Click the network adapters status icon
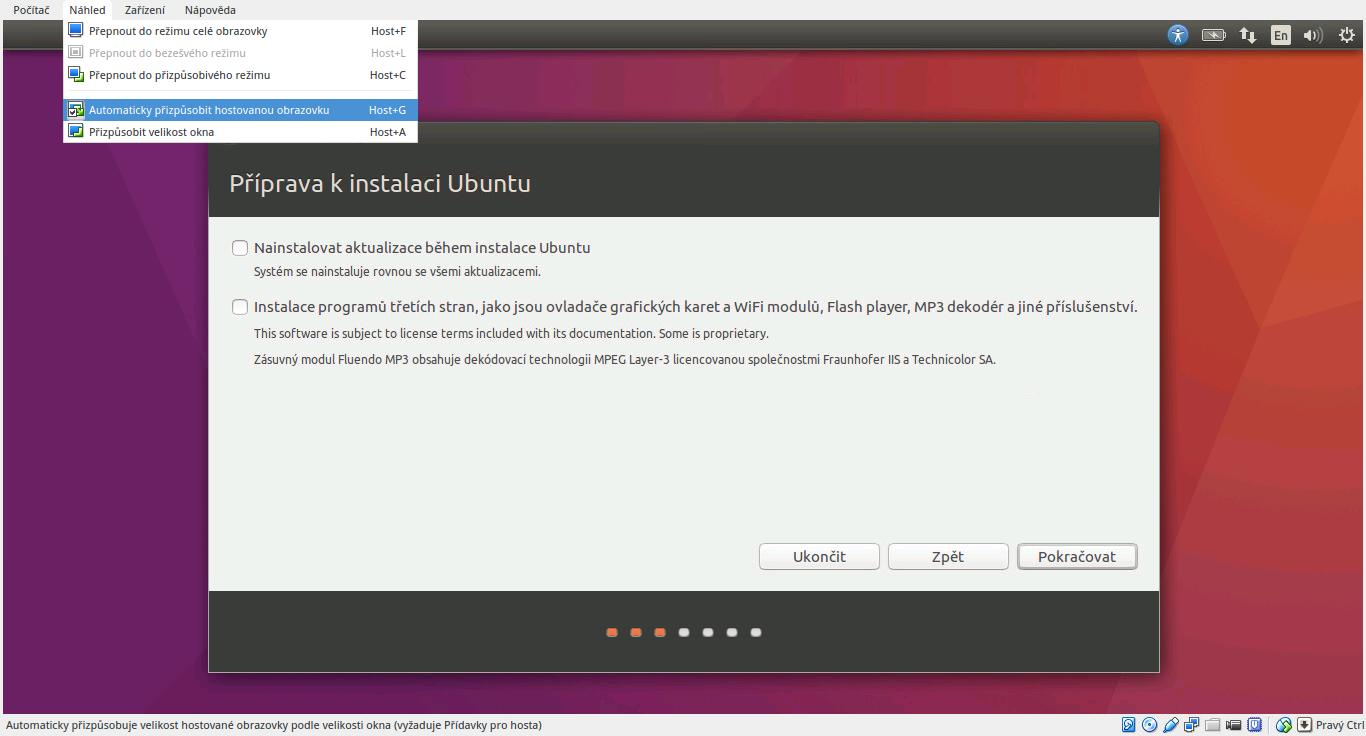 point(1191,725)
